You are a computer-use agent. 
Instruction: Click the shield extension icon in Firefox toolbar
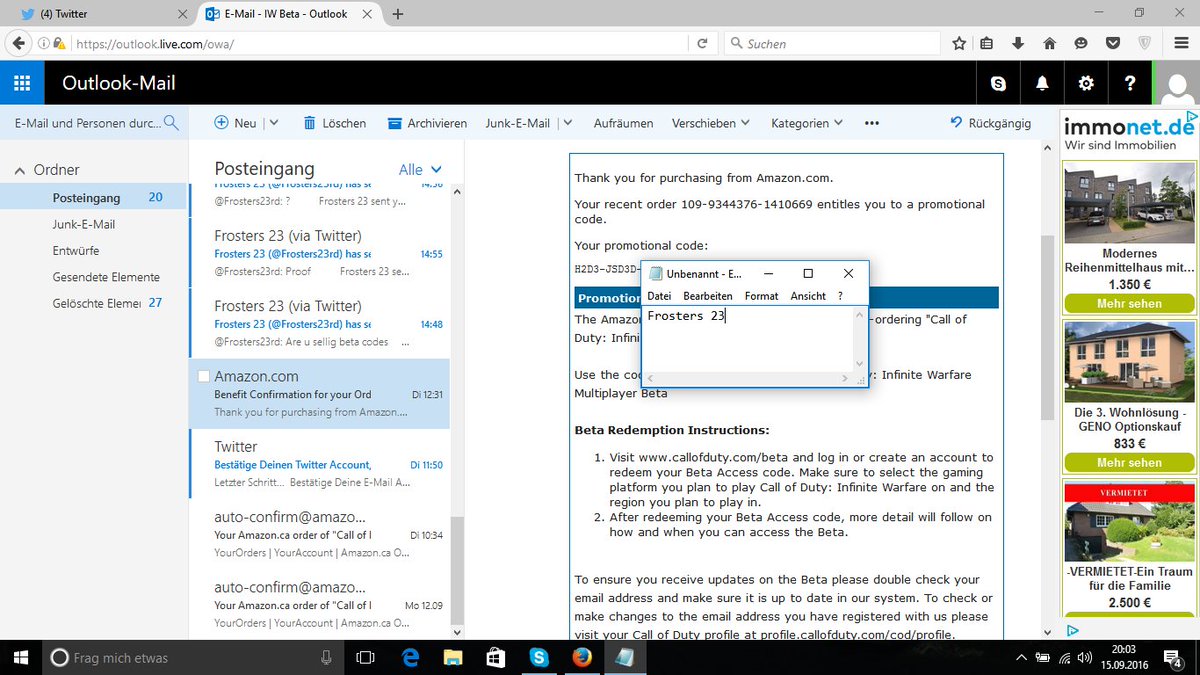coord(1146,43)
